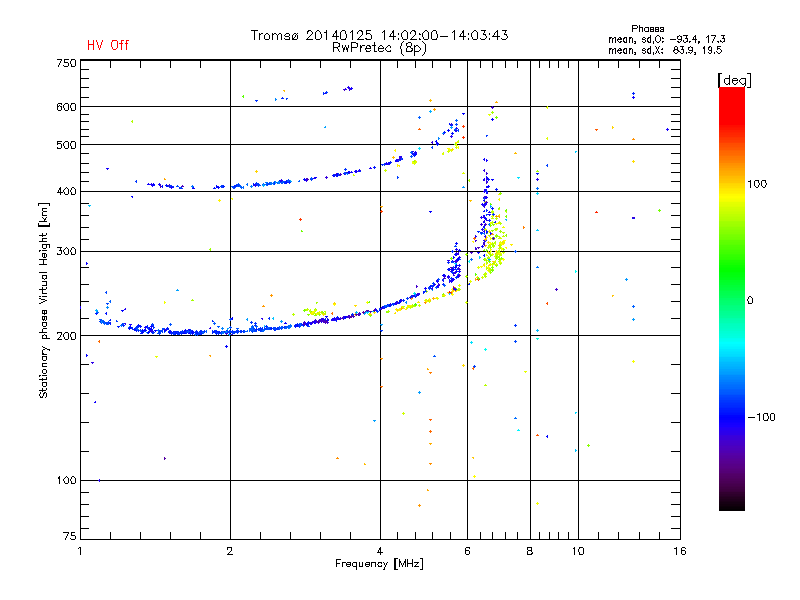Click the 'Phases' heading text

[647, 29]
